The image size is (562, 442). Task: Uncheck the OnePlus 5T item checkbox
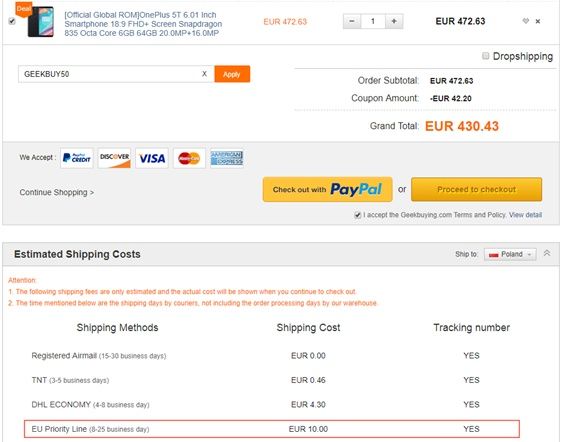(x=12, y=21)
